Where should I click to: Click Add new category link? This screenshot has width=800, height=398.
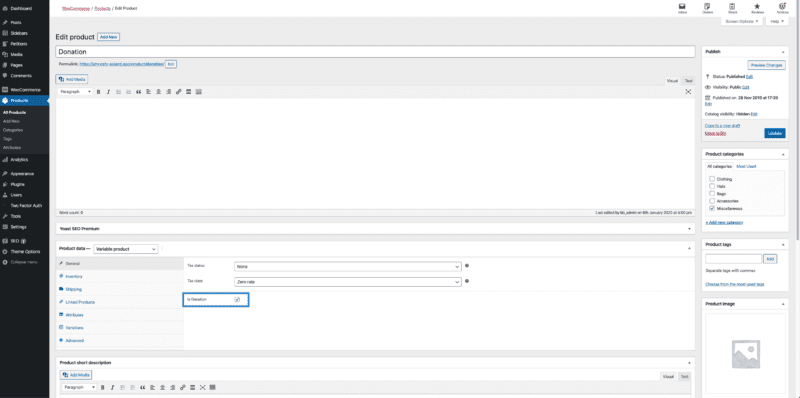click(x=724, y=222)
